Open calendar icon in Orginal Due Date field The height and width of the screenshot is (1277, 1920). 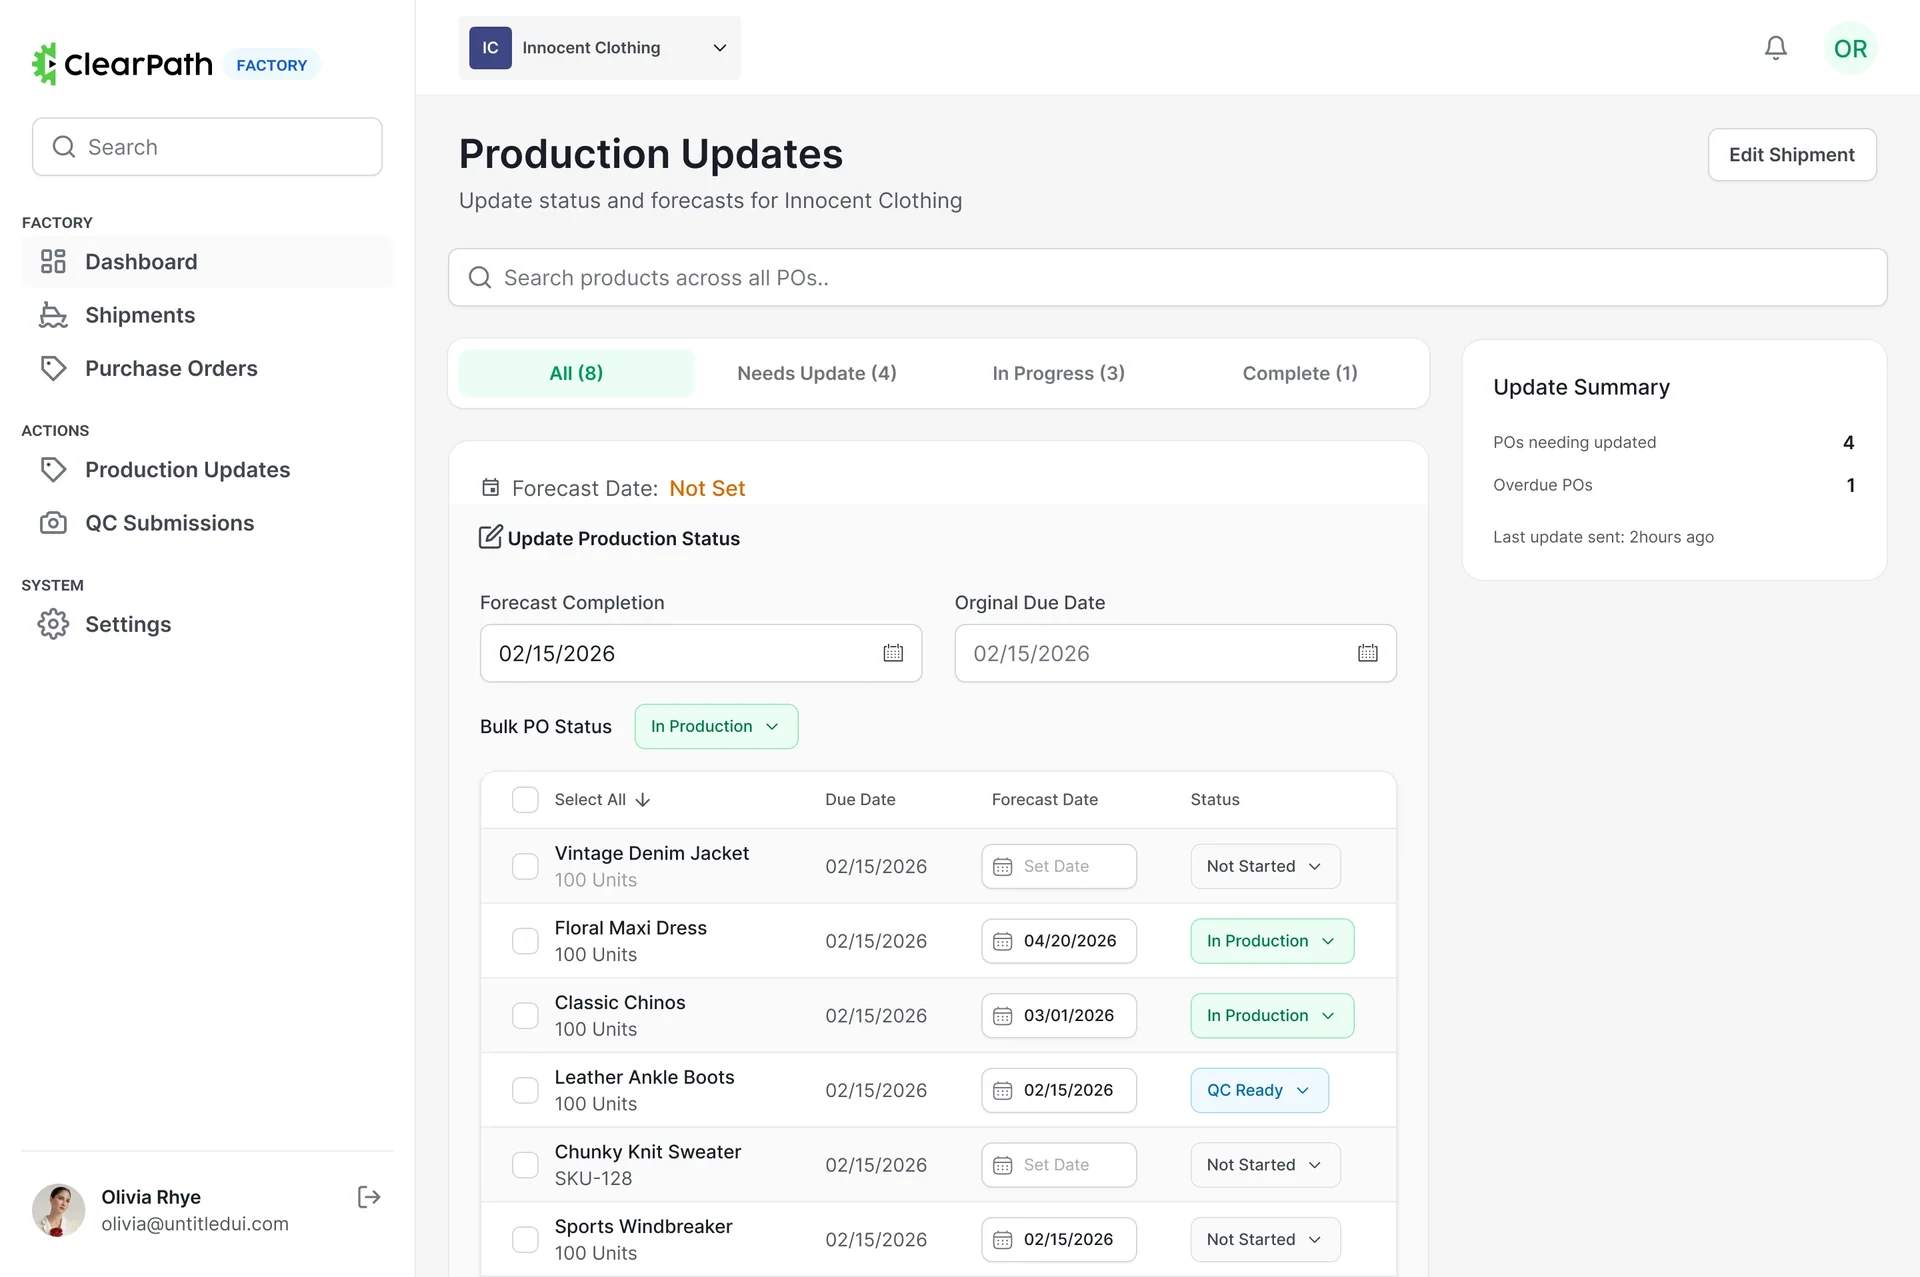[1368, 653]
